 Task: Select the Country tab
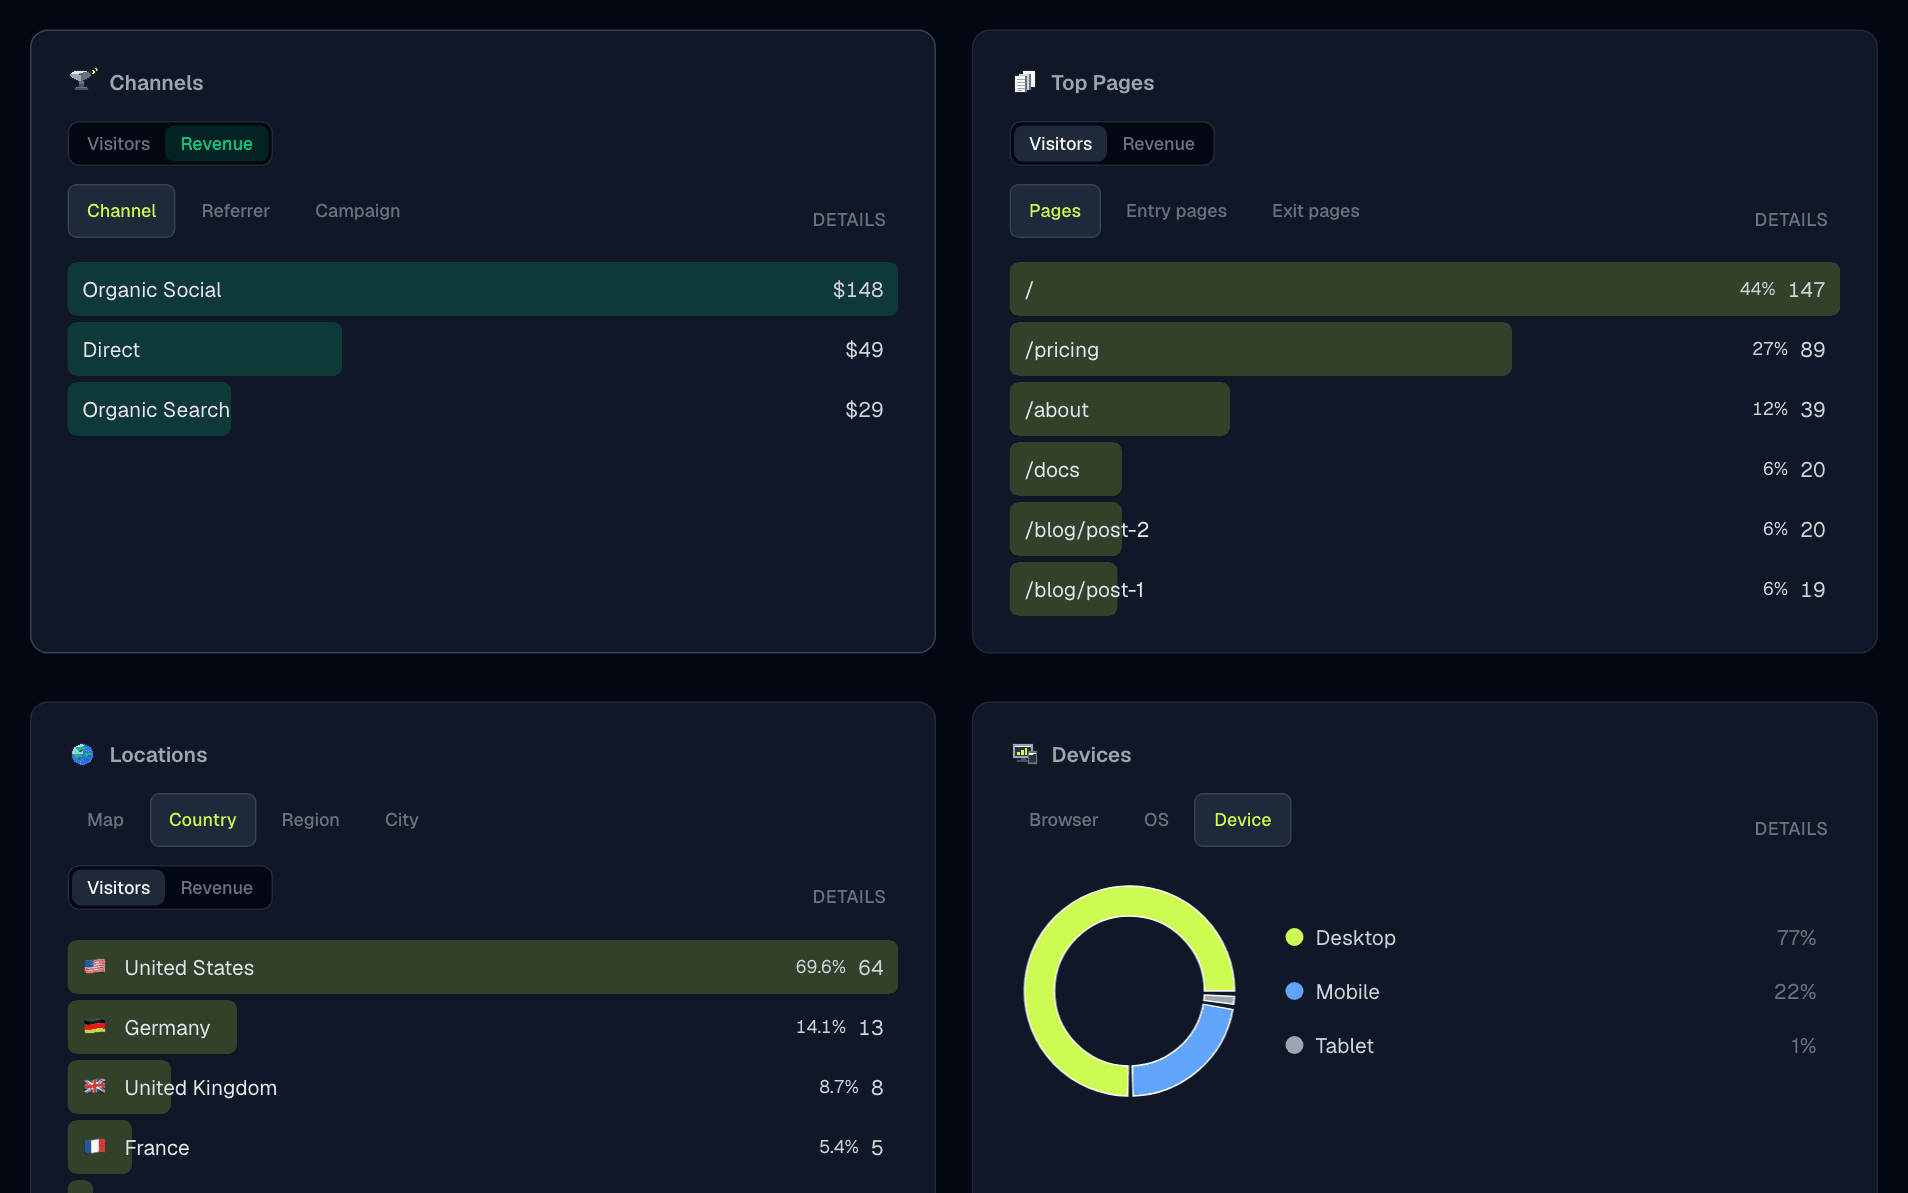(x=202, y=820)
